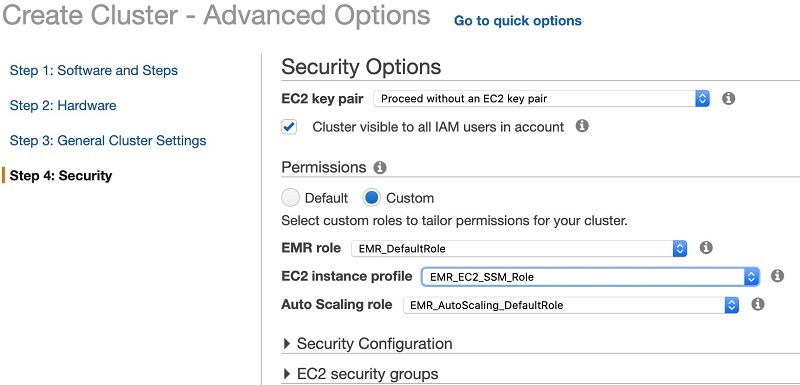Open the EMR role dropdown

click(x=519, y=248)
